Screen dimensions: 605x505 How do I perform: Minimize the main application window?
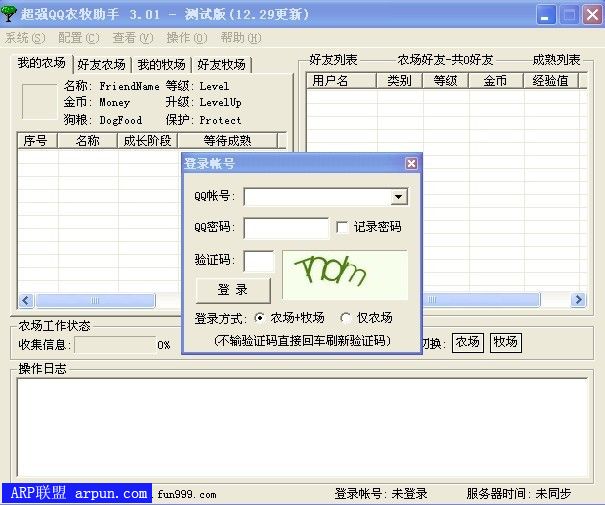point(546,15)
